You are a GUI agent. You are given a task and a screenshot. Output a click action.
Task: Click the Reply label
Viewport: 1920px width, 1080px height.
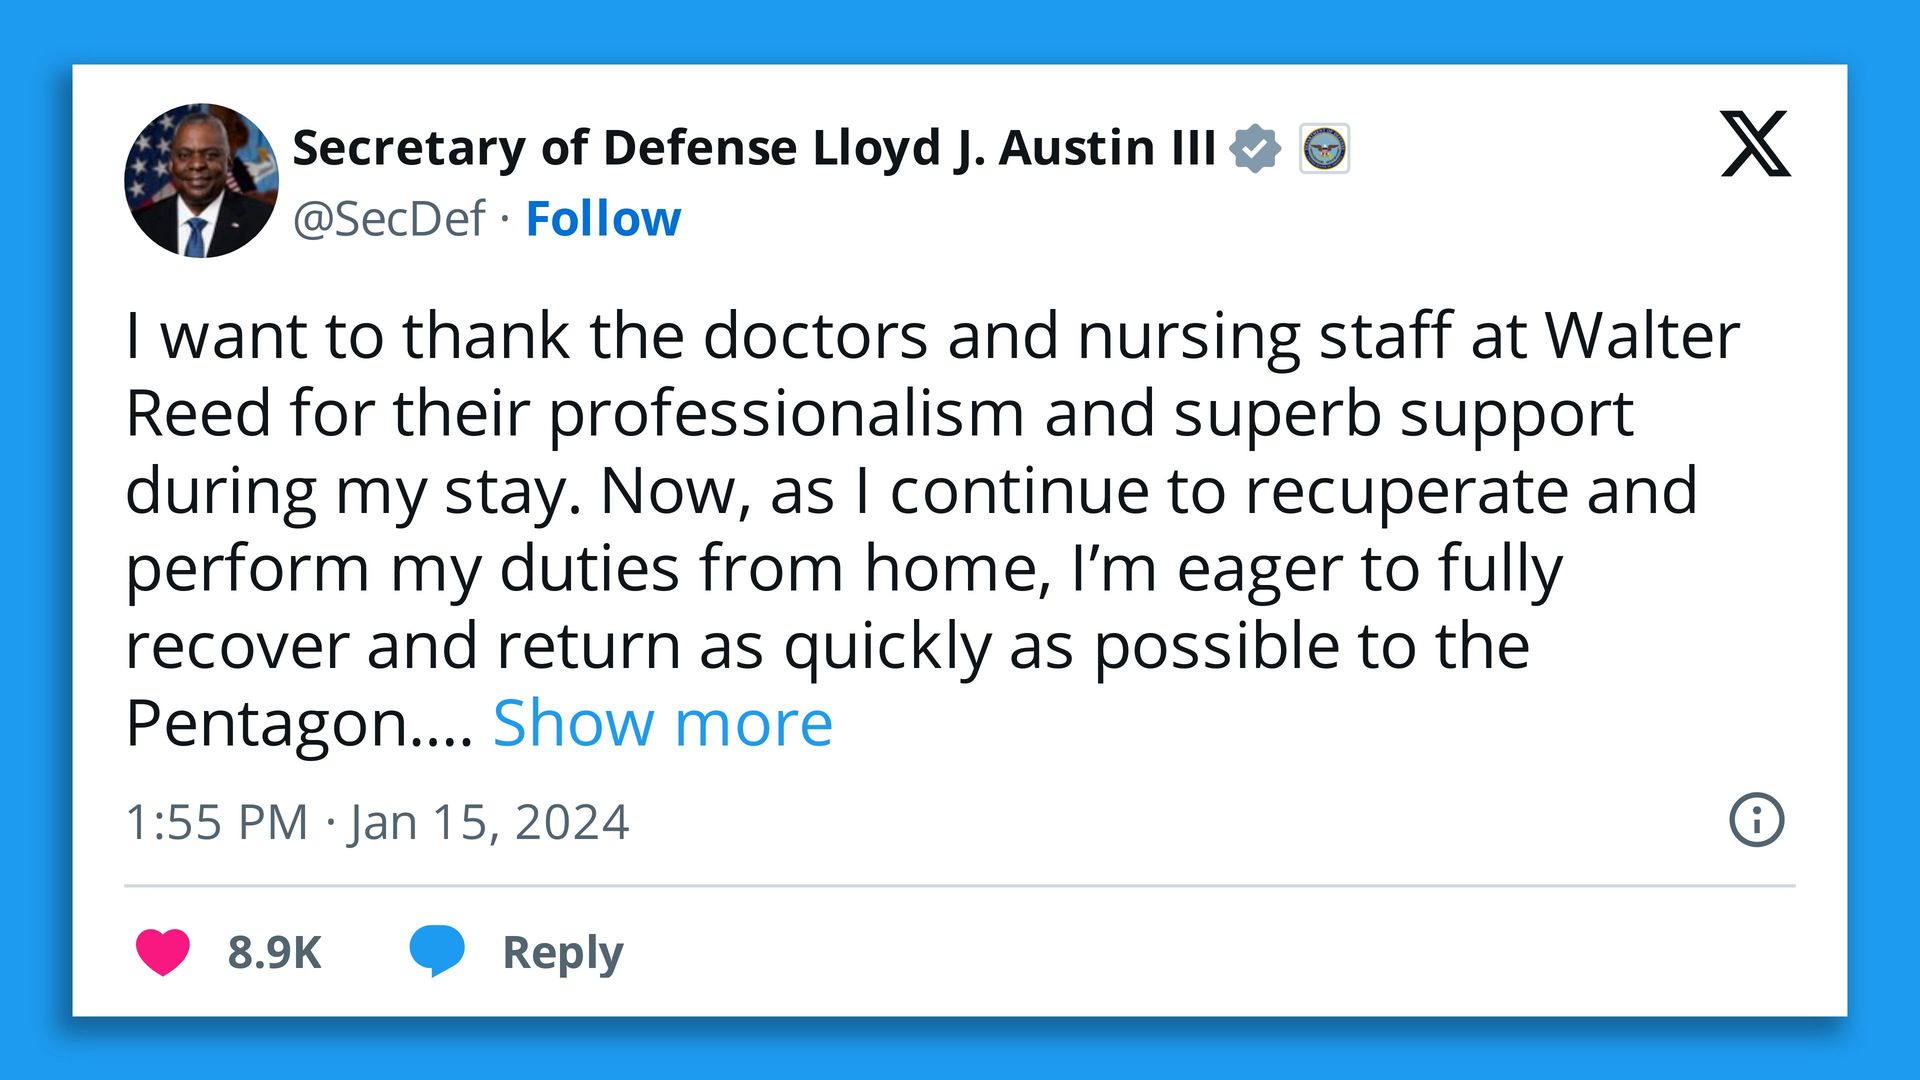click(x=562, y=952)
